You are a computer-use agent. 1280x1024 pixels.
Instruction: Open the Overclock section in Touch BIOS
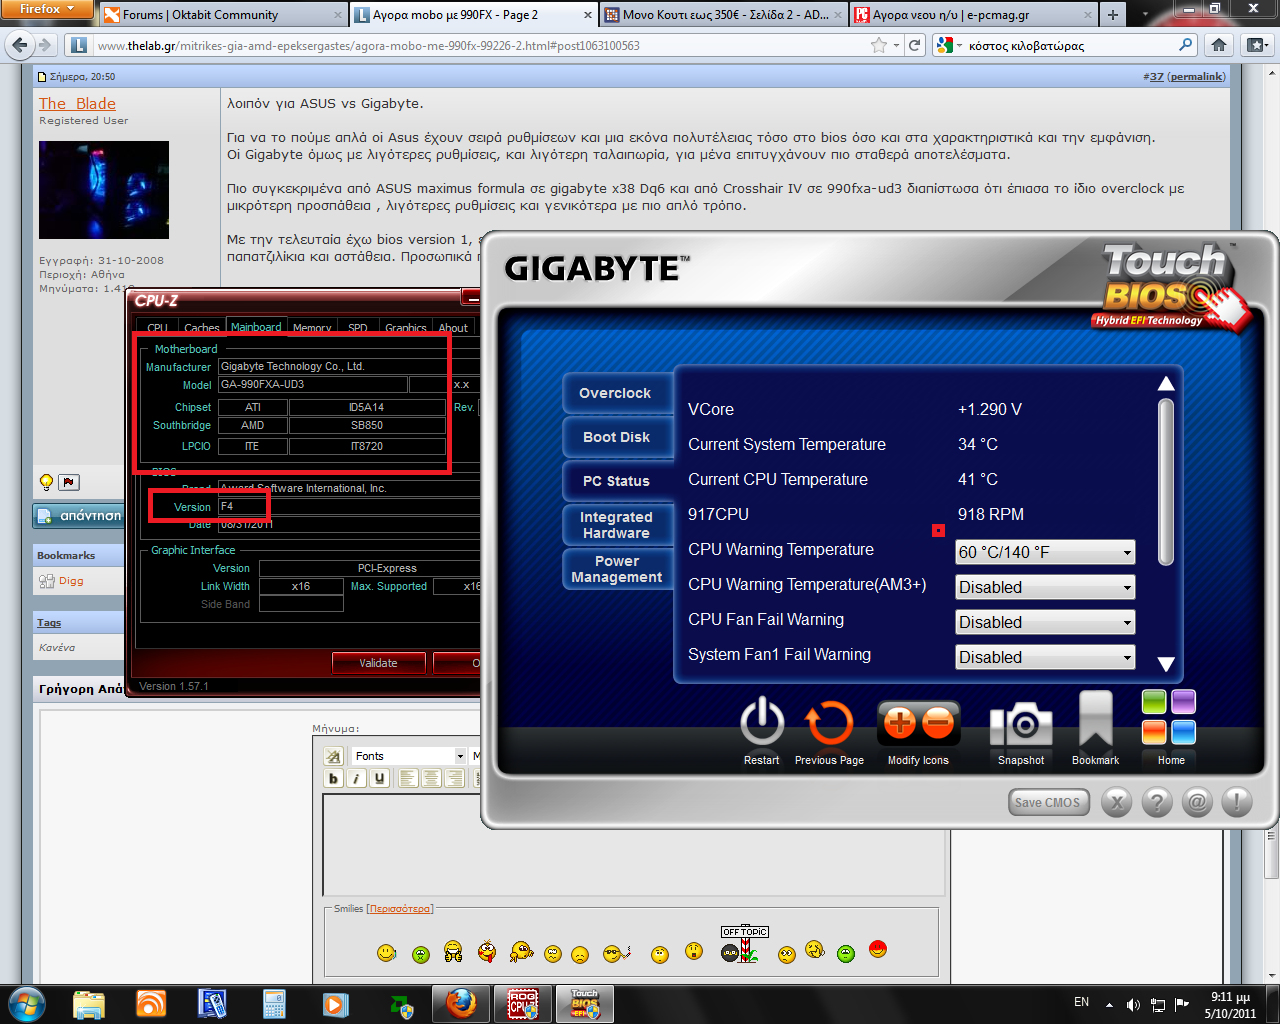click(x=615, y=393)
